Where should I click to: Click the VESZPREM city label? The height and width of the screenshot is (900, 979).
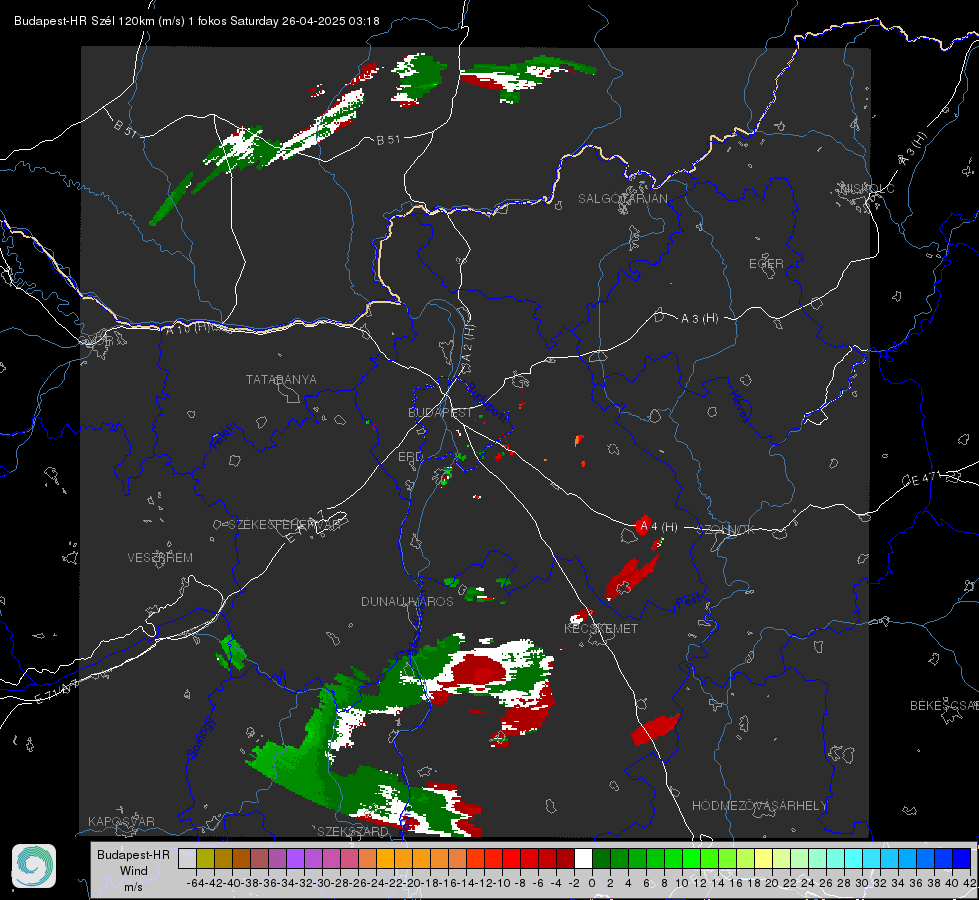pyautogui.click(x=160, y=558)
